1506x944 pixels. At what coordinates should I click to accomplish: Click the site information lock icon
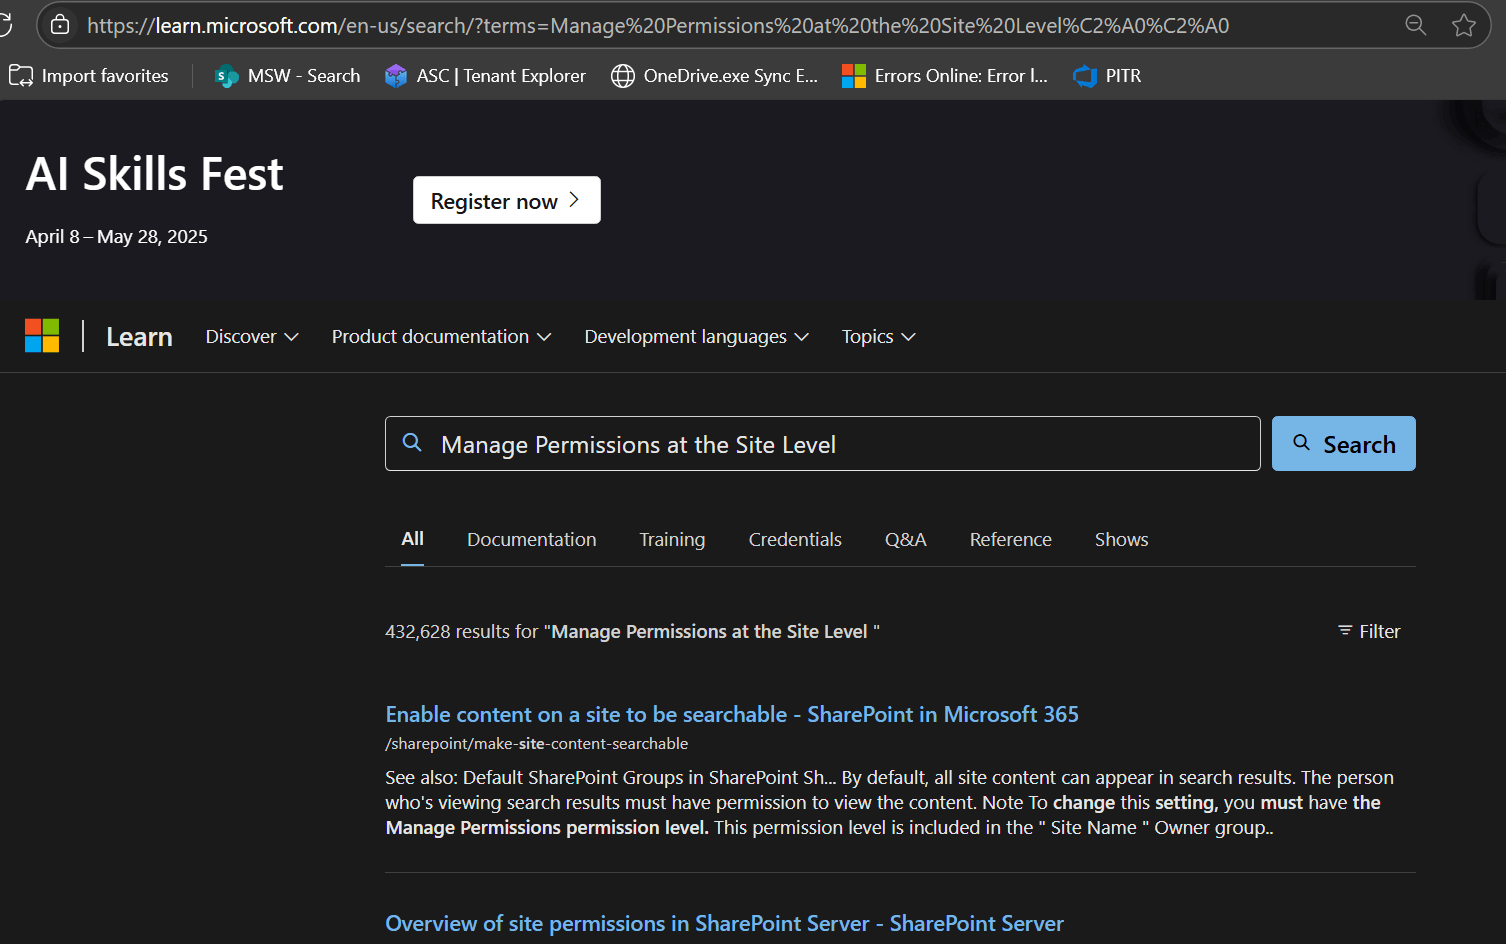click(x=60, y=25)
